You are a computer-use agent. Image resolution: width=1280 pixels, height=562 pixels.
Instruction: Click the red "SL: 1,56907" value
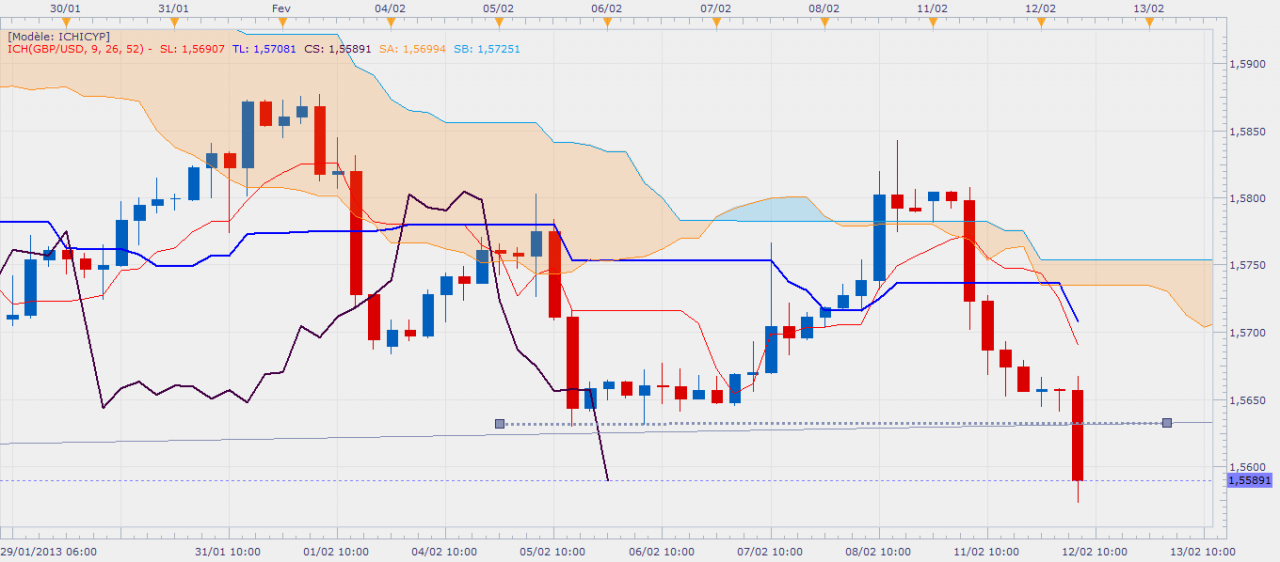[x=193, y=49]
